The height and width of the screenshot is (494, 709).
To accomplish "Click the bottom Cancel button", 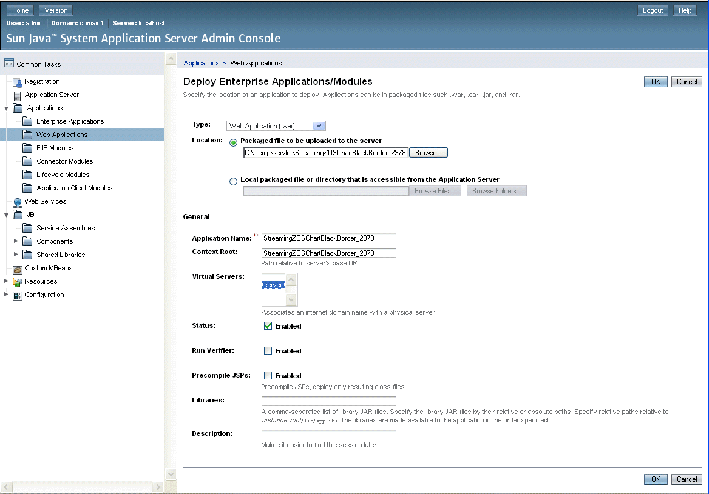I will [686, 479].
